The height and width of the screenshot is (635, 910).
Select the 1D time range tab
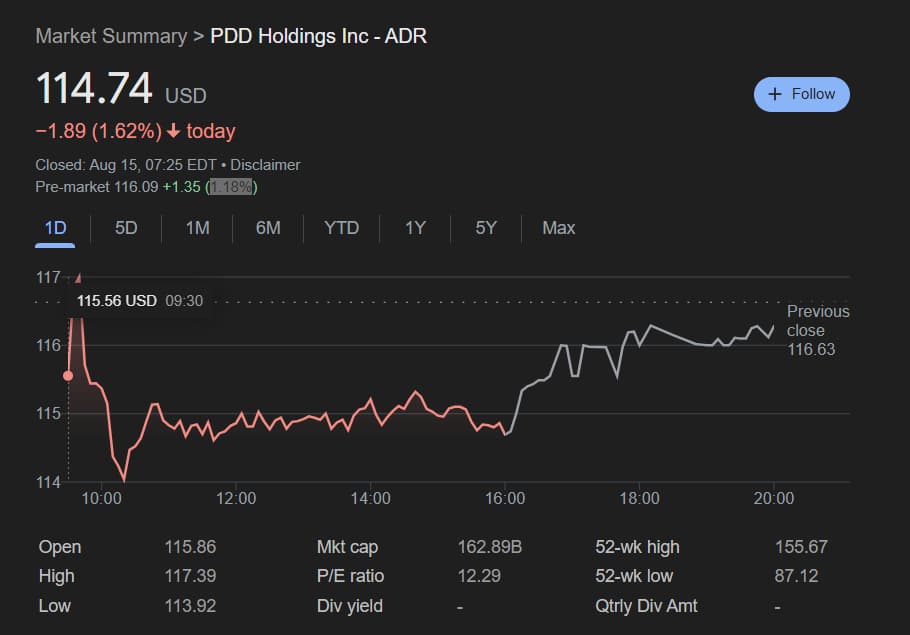[55, 228]
